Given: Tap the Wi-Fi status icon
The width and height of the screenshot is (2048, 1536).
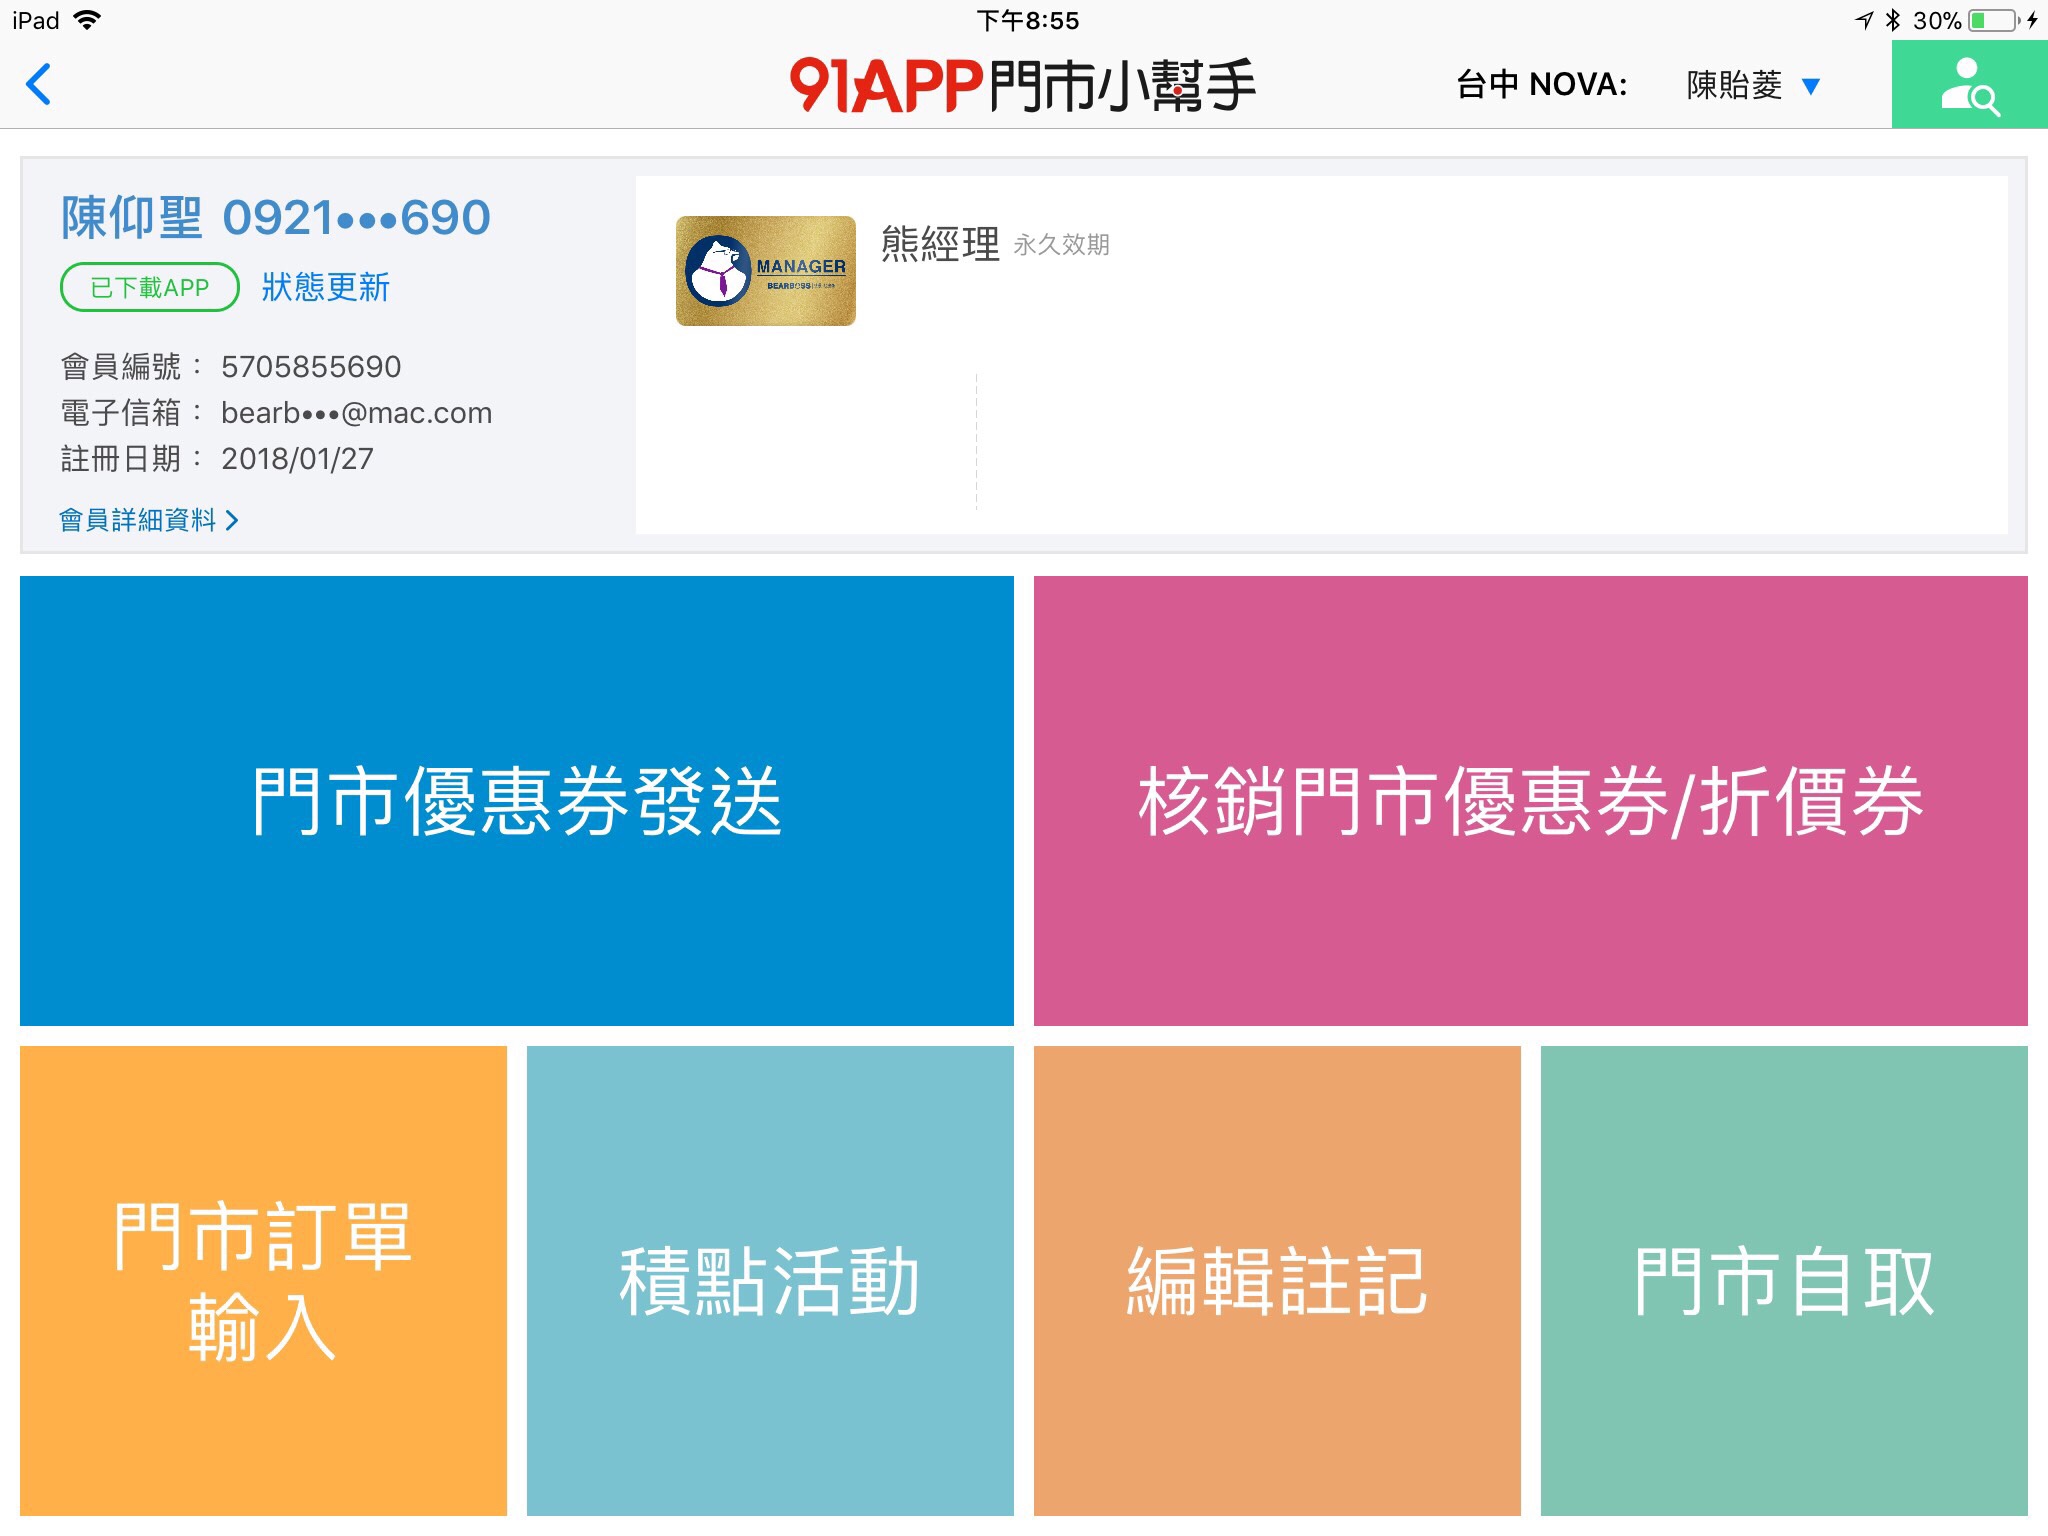Looking at the screenshot, I should [x=88, y=20].
